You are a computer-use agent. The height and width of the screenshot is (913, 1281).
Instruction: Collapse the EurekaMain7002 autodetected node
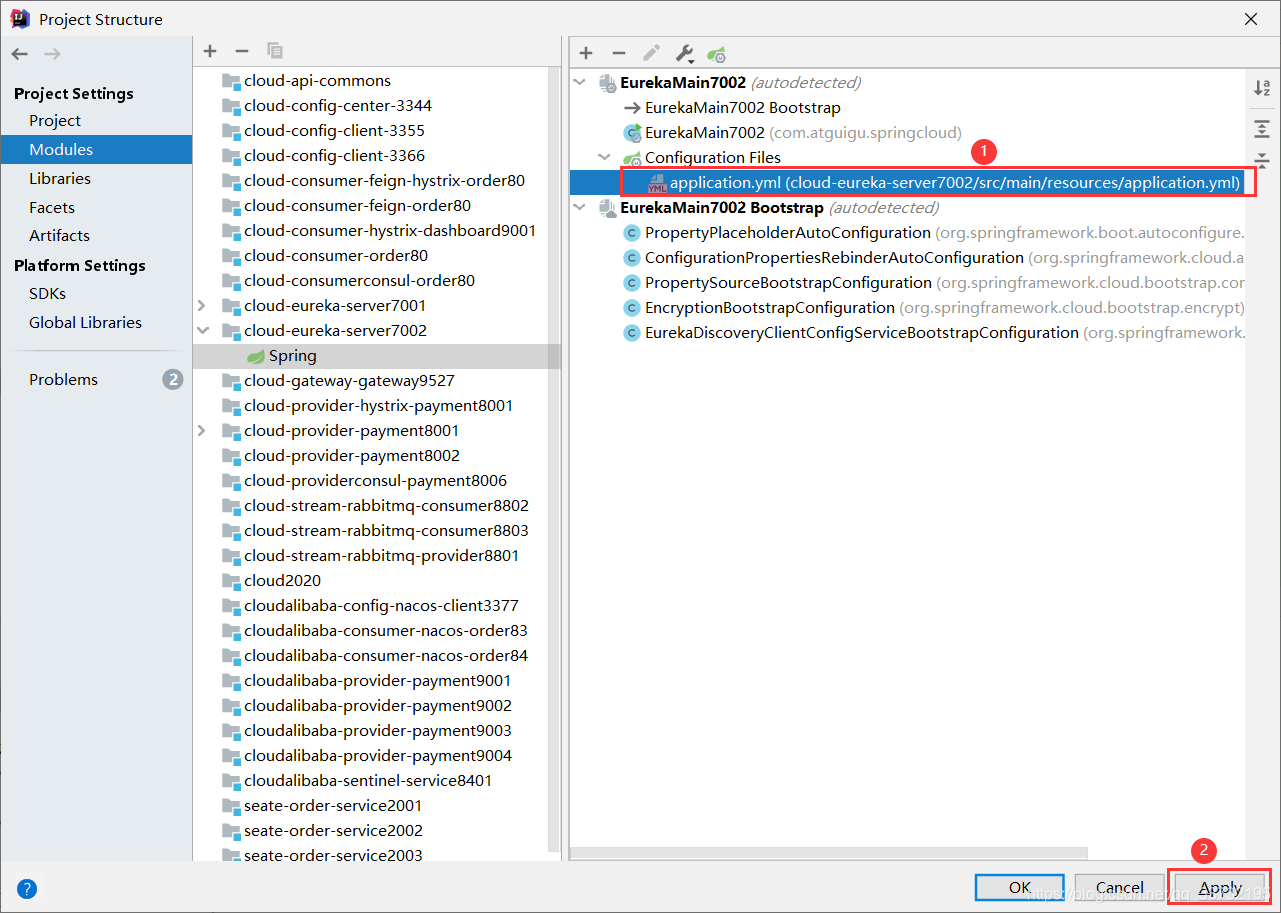coord(580,82)
